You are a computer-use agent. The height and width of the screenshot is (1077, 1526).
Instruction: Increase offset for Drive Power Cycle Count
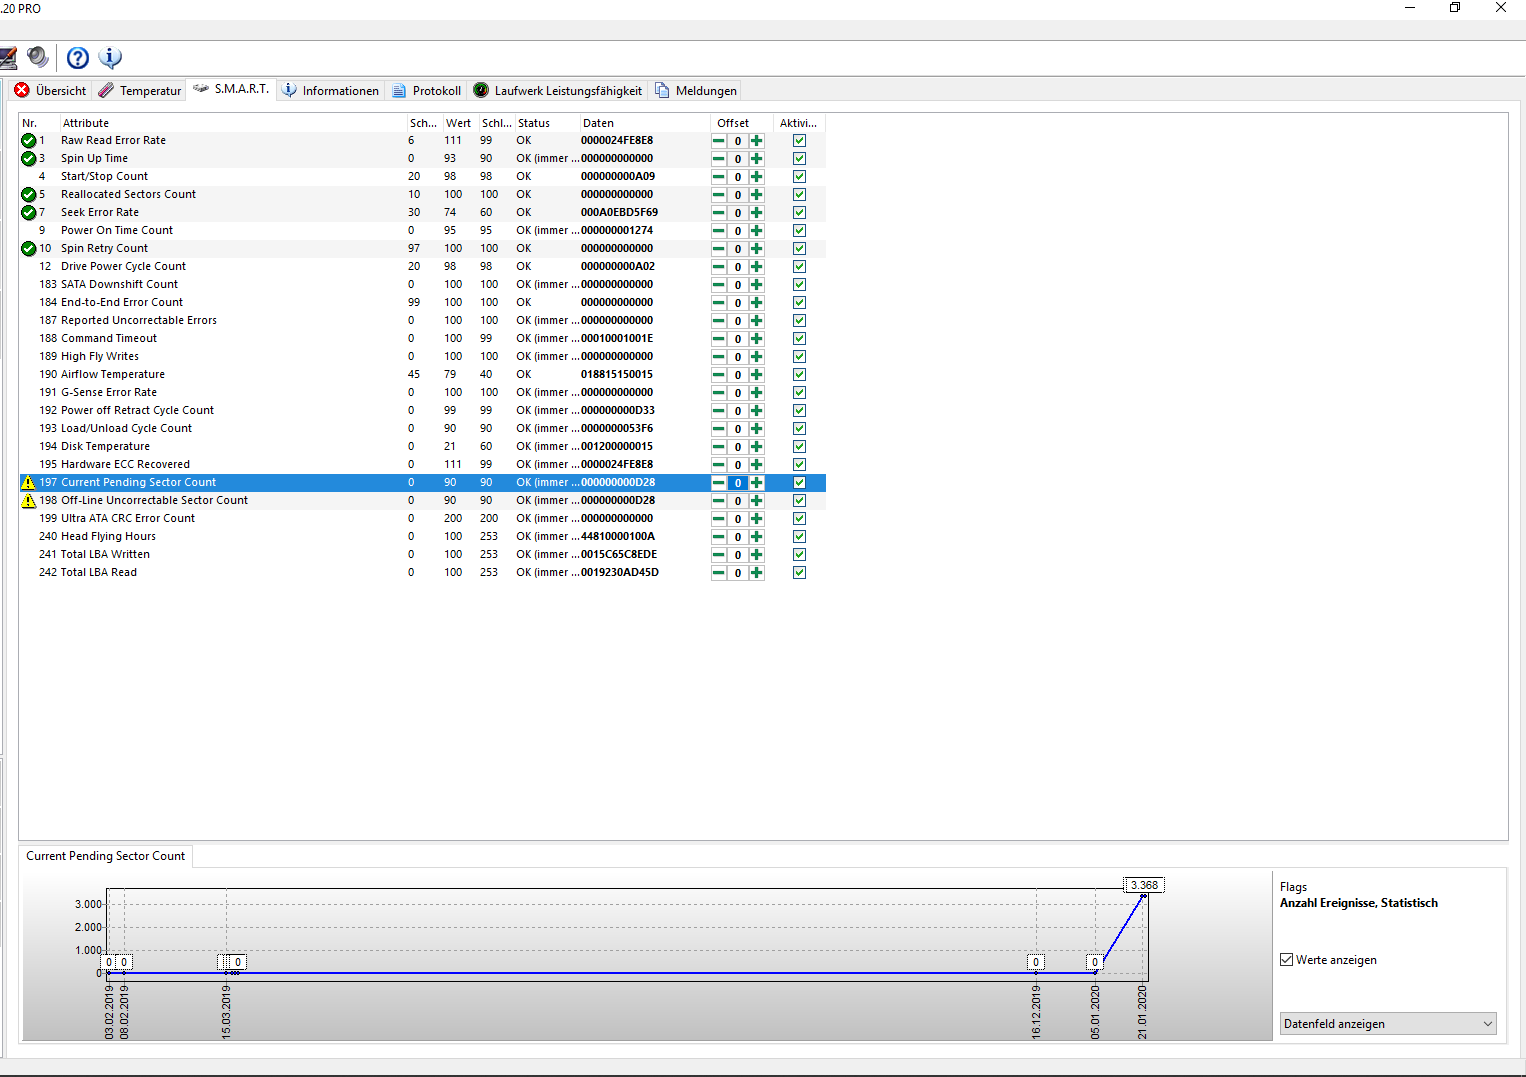coord(757,267)
